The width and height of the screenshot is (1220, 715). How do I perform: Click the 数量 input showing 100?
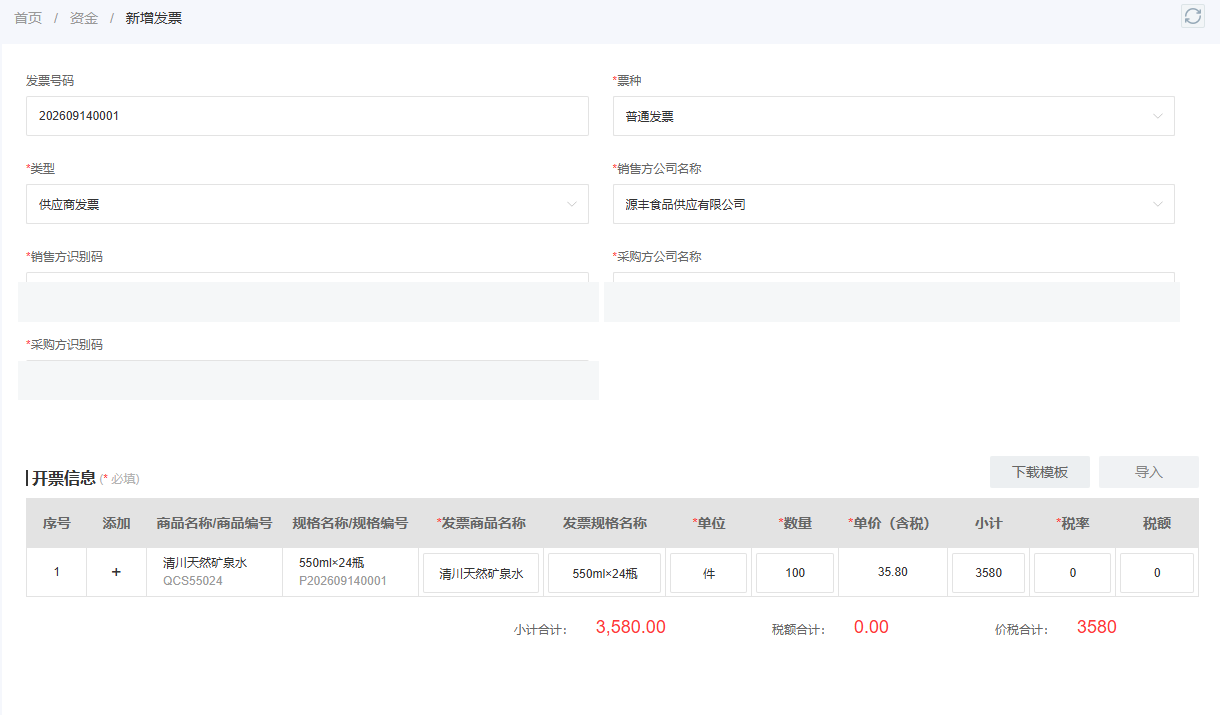pos(795,573)
